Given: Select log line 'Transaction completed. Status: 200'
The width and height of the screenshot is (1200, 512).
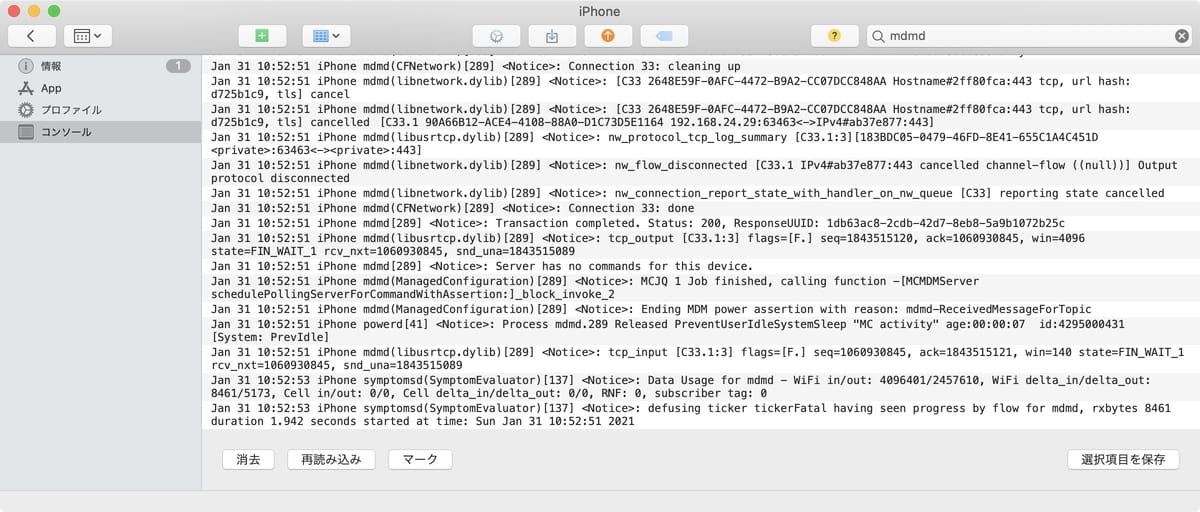Looking at the screenshot, I should point(700,222).
